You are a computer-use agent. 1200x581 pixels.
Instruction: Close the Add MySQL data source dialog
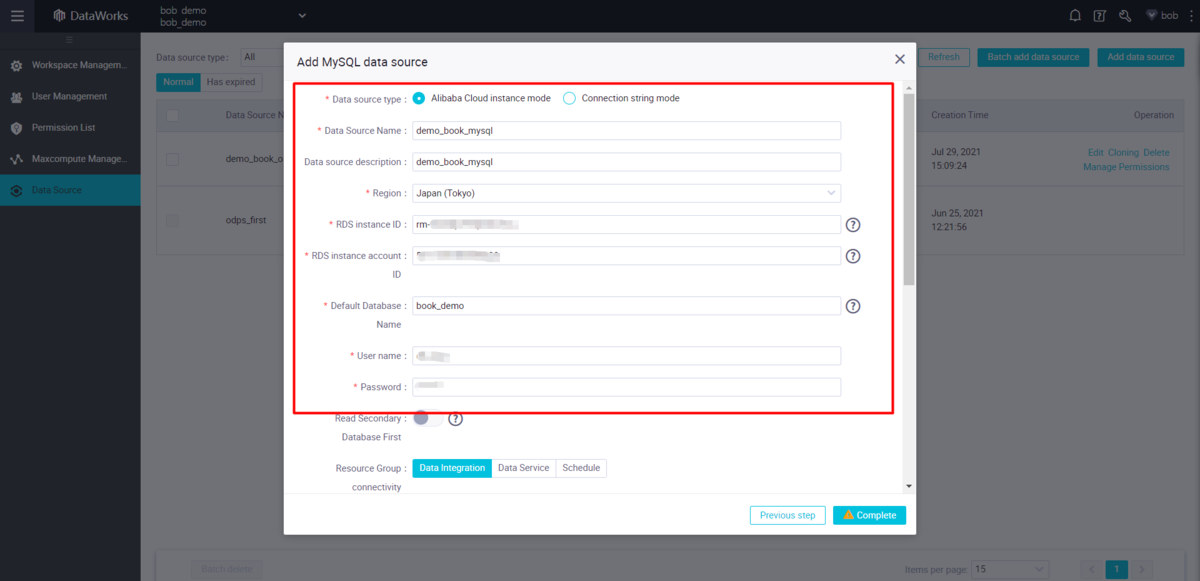tap(900, 60)
